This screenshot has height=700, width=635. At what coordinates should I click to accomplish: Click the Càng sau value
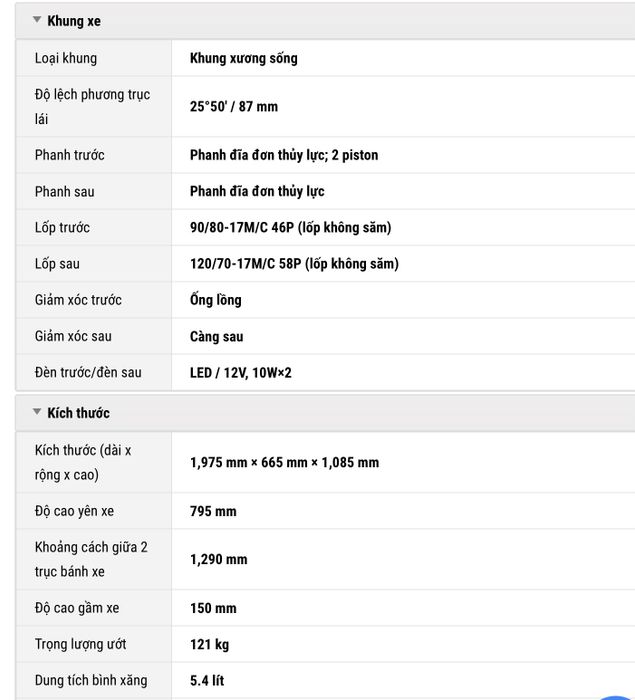point(217,336)
